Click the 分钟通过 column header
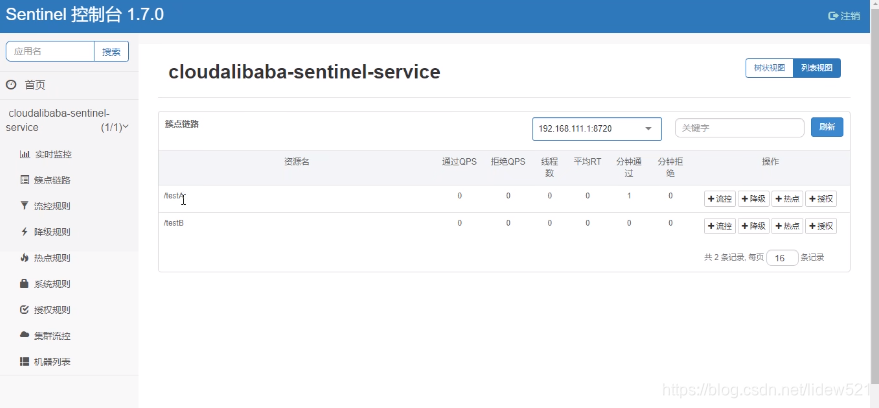 click(629, 168)
